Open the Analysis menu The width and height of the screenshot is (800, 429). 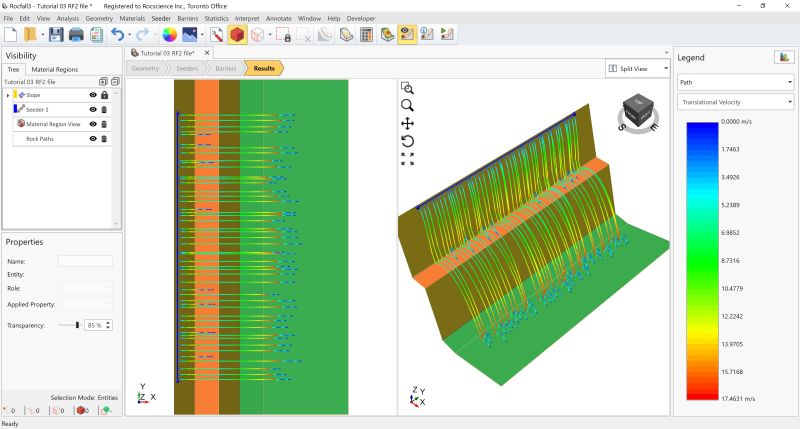(x=68, y=18)
